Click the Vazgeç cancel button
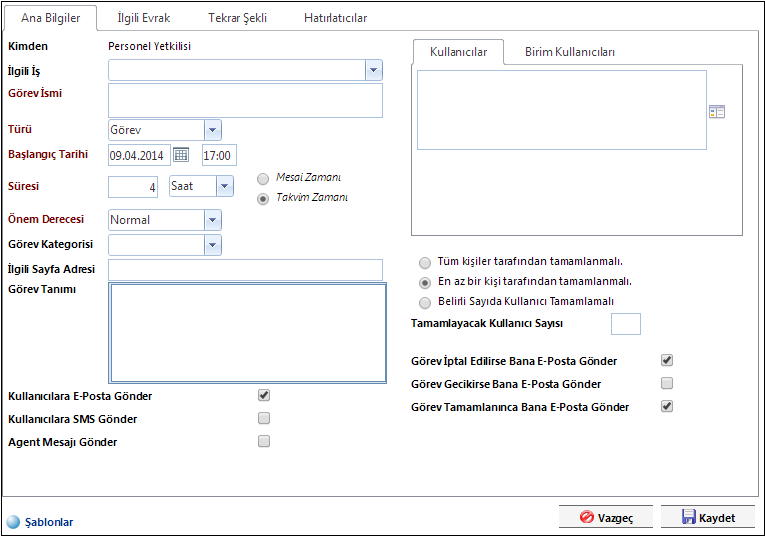The image size is (765, 536). click(605, 517)
